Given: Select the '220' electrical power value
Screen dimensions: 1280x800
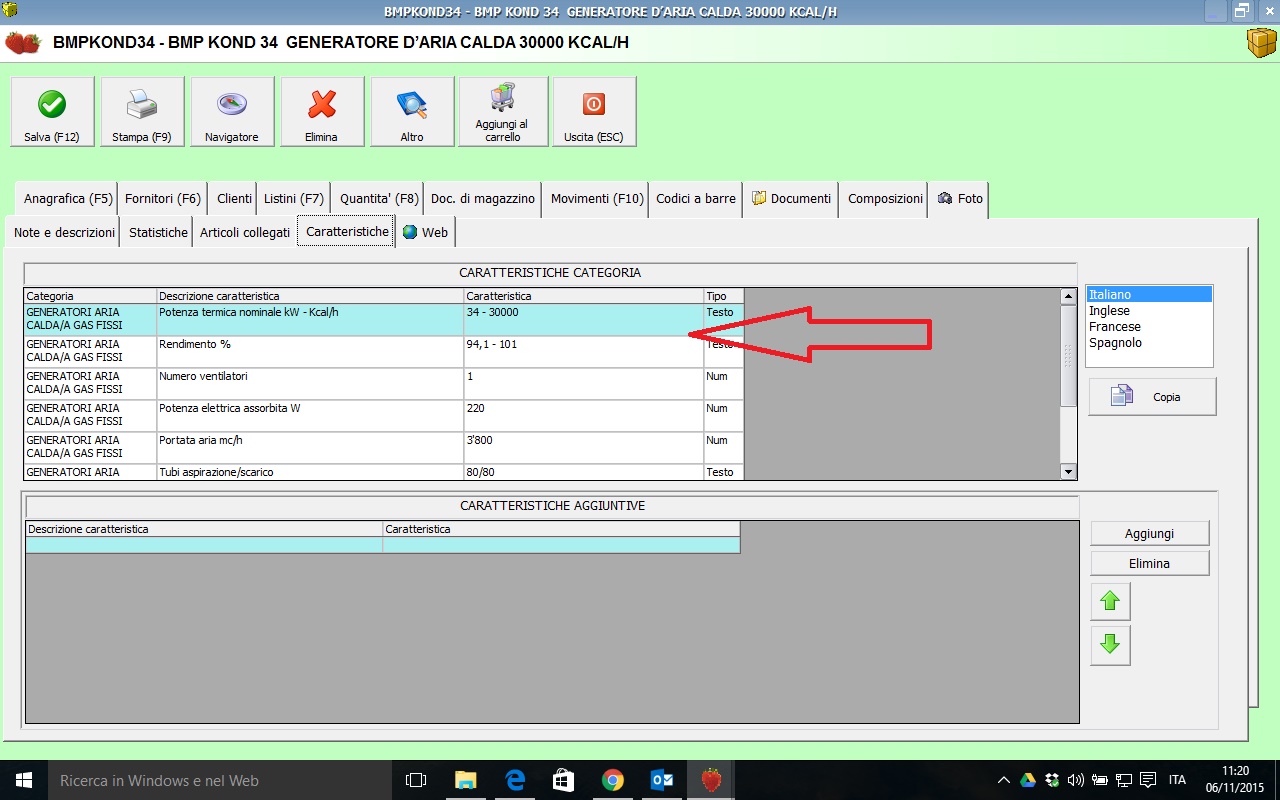Looking at the screenshot, I should pos(584,416).
